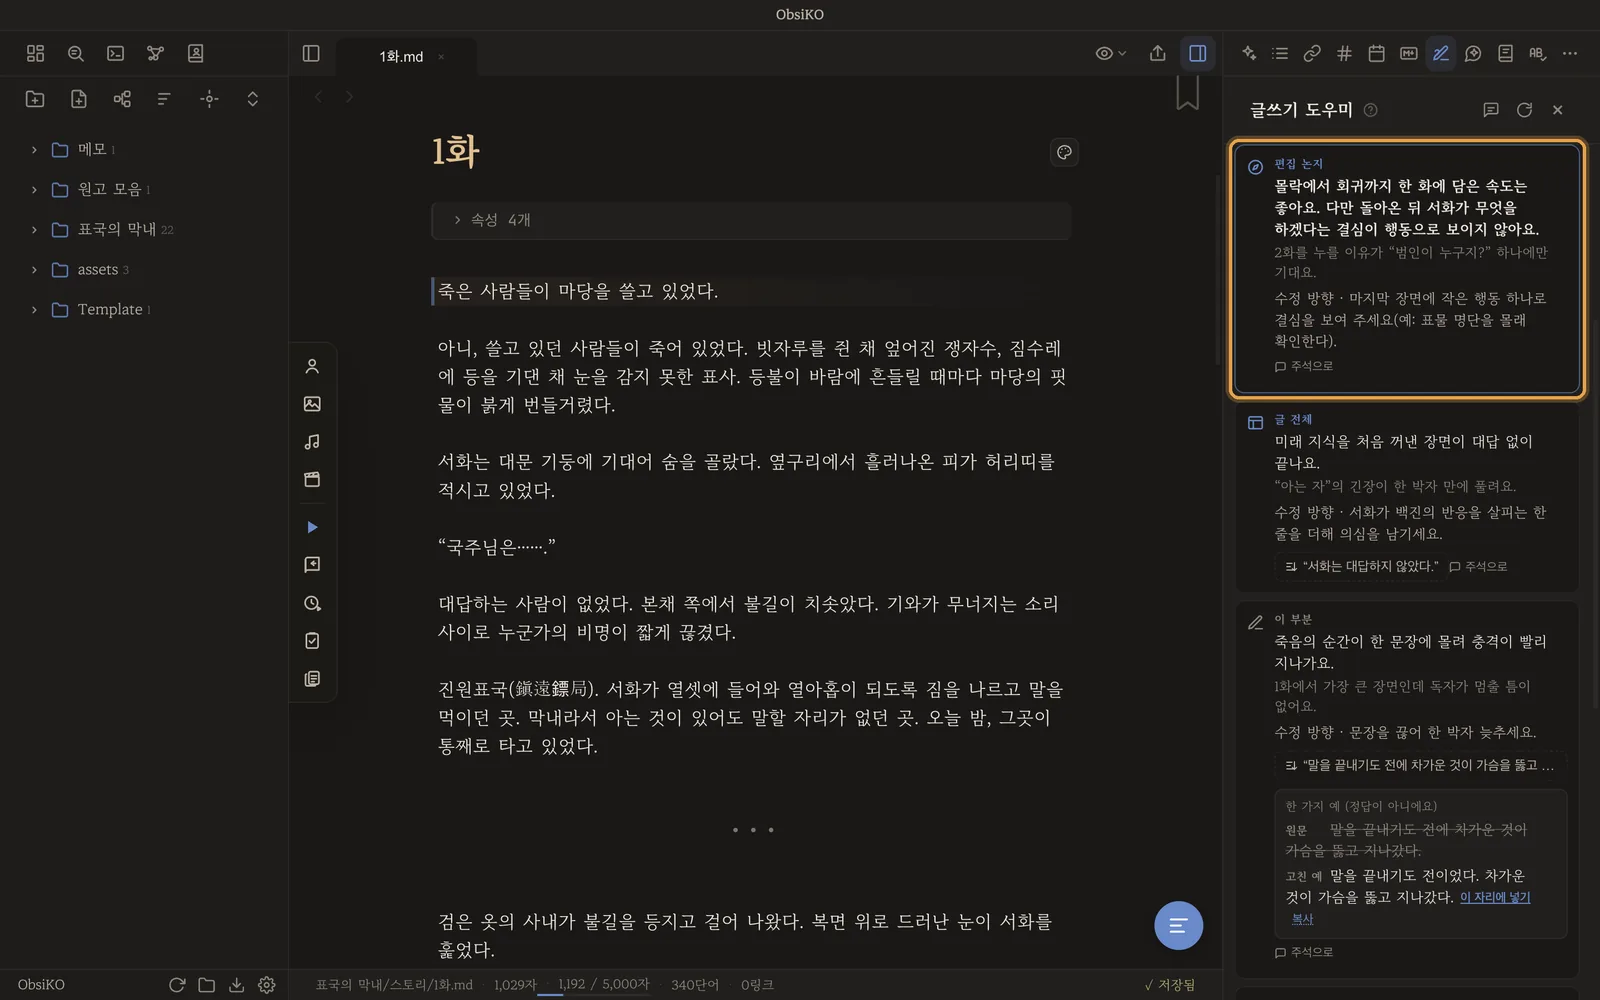1600x1000 pixels.
Task: Click the reload icon in bottom bar
Action: pyautogui.click(x=177, y=985)
